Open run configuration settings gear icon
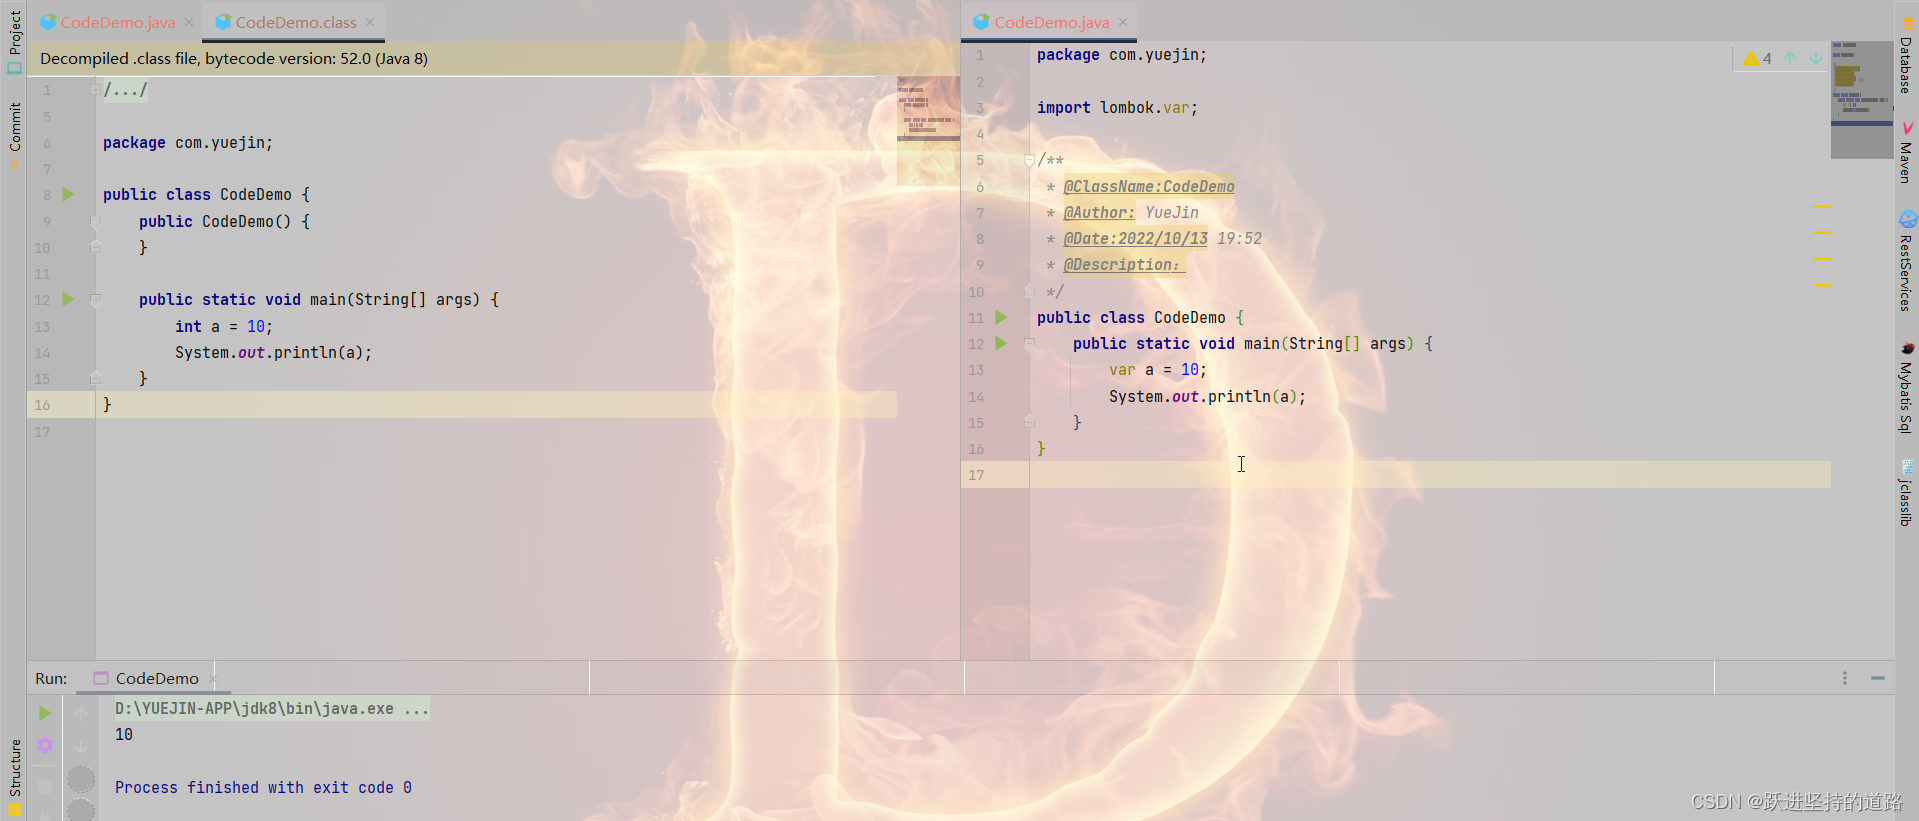This screenshot has width=1919, height=821. point(45,745)
